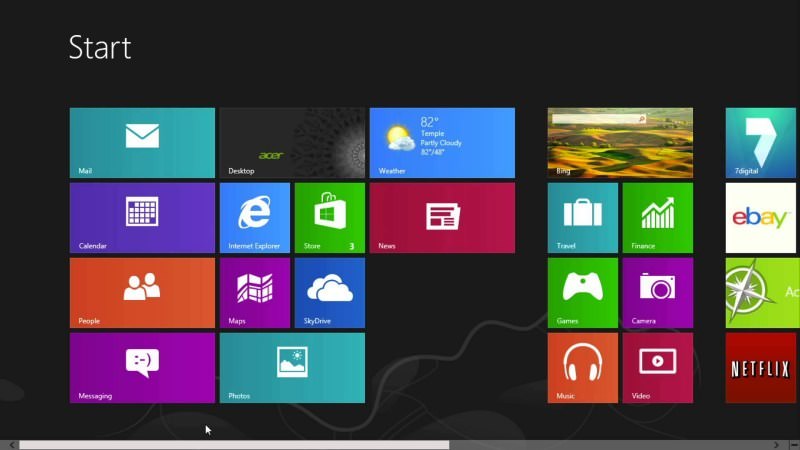Open the Mail tile
The width and height of the screenshot is (800, 450).
click(x=142, y=143)
